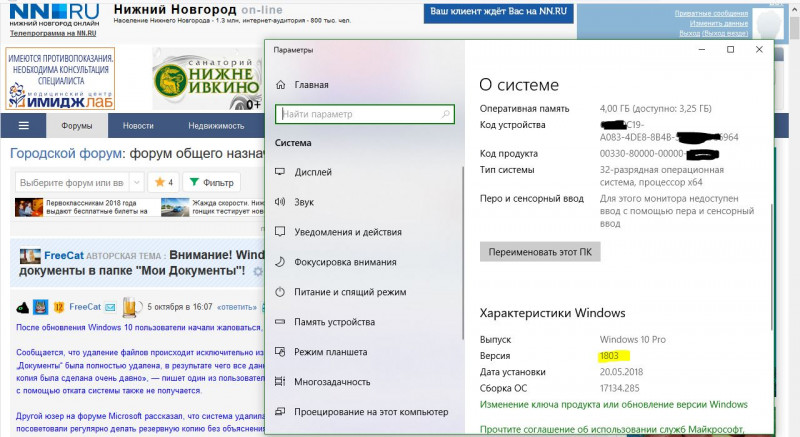800x437 pixels.
Task: Click the beer mug icon in post header
Action: 131,307
